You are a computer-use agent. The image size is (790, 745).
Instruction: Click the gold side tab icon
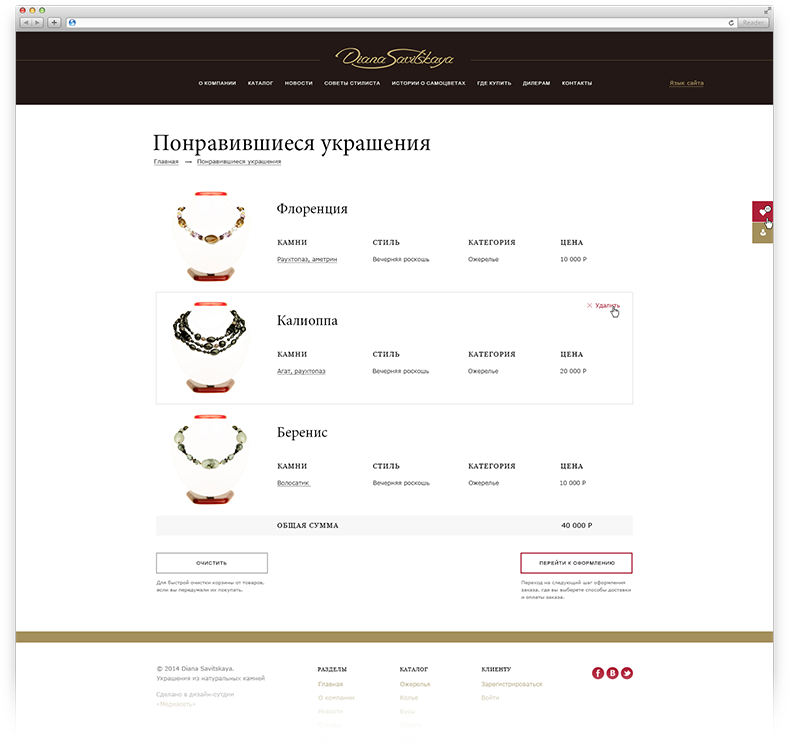click(763, 233)
